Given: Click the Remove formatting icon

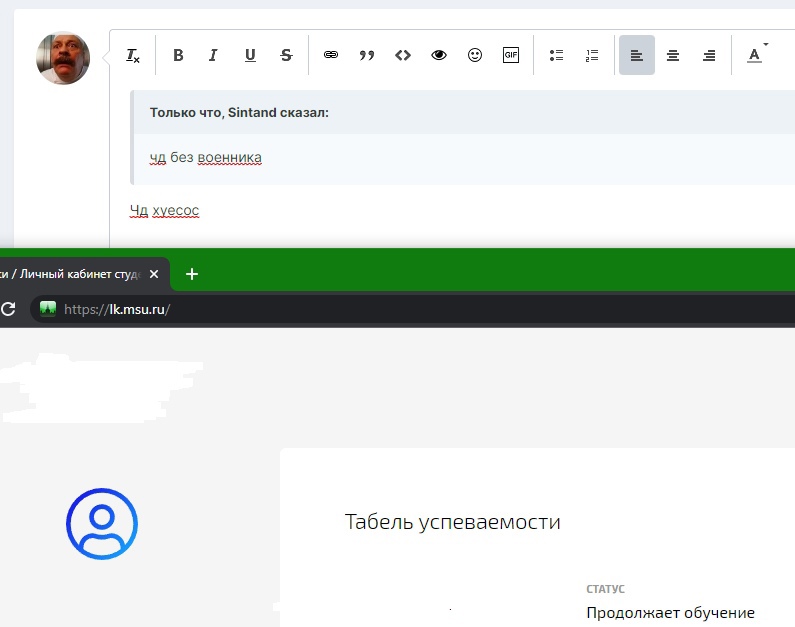Looking at the screenshot, I should click(133, 56).
